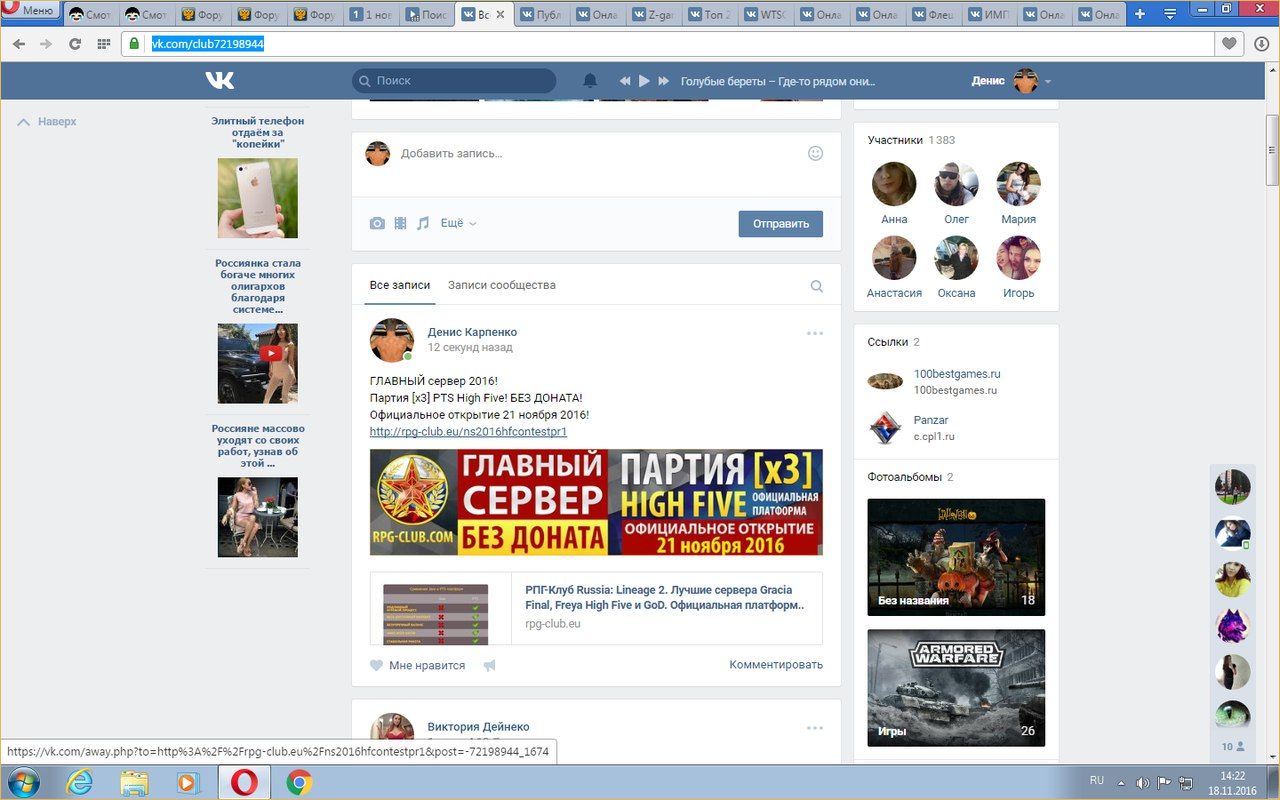Click the 'Отправить' button
This screenshot has width=1280, height=800.
pos(781,223)
